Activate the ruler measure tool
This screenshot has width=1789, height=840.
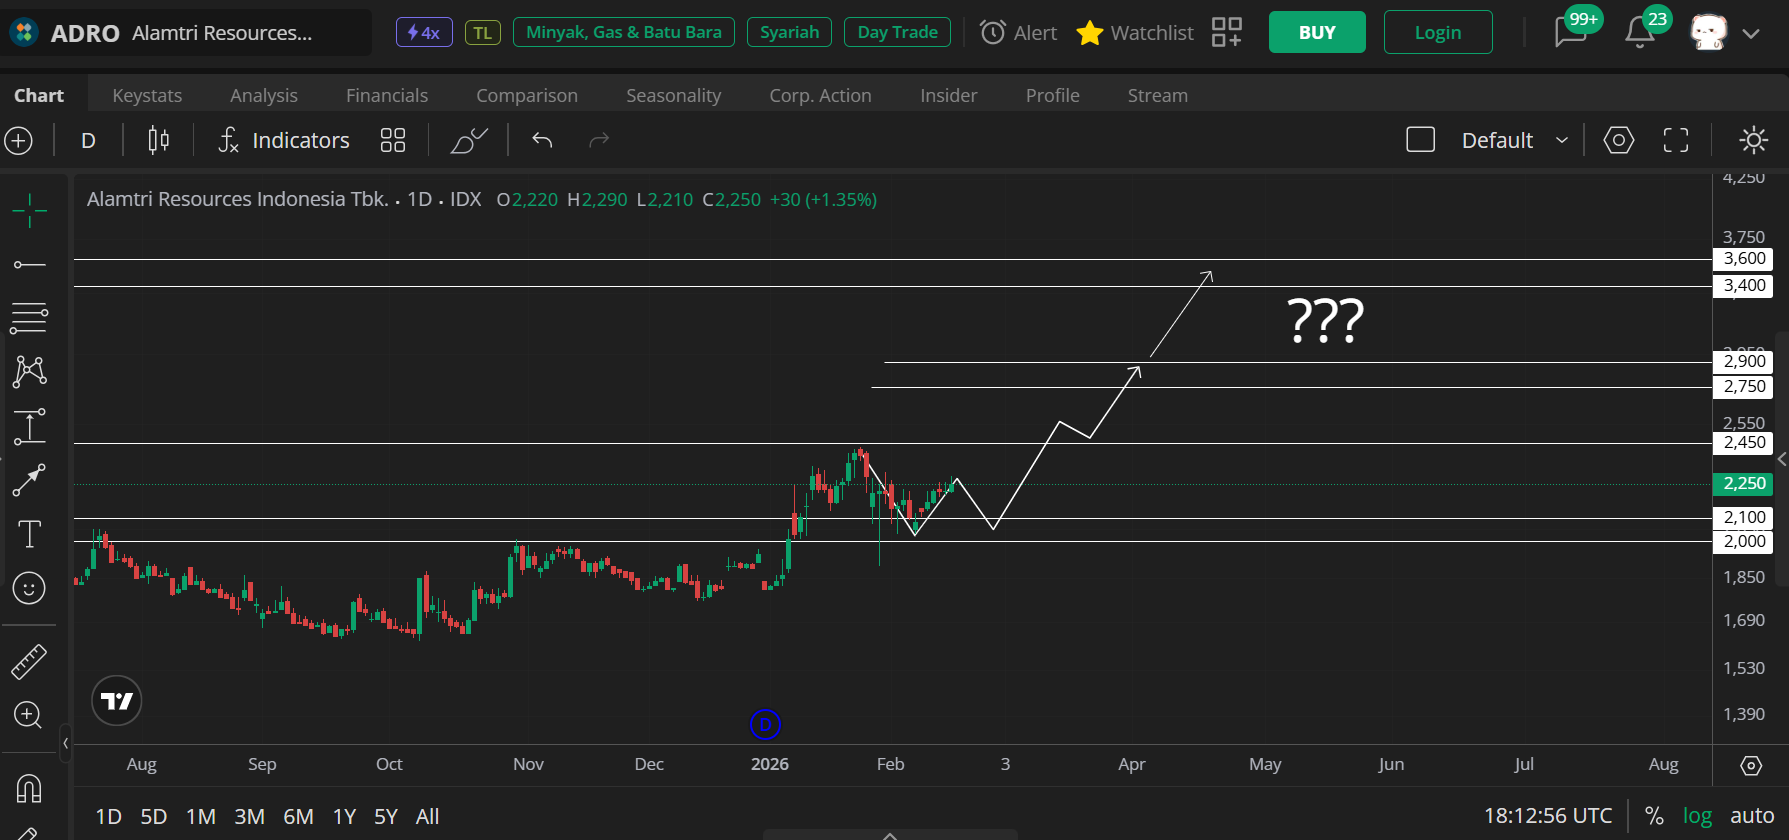pyautogui.click(x=29, y=661)
